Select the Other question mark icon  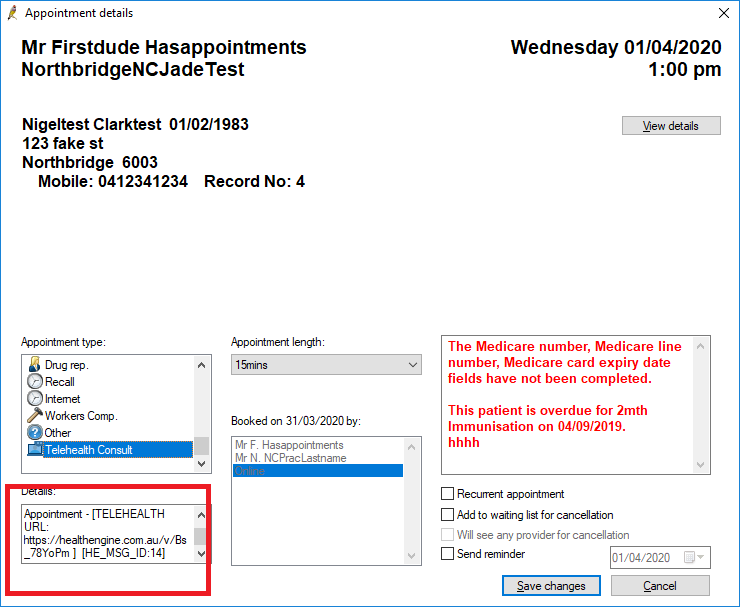click(x=34, y=433)
